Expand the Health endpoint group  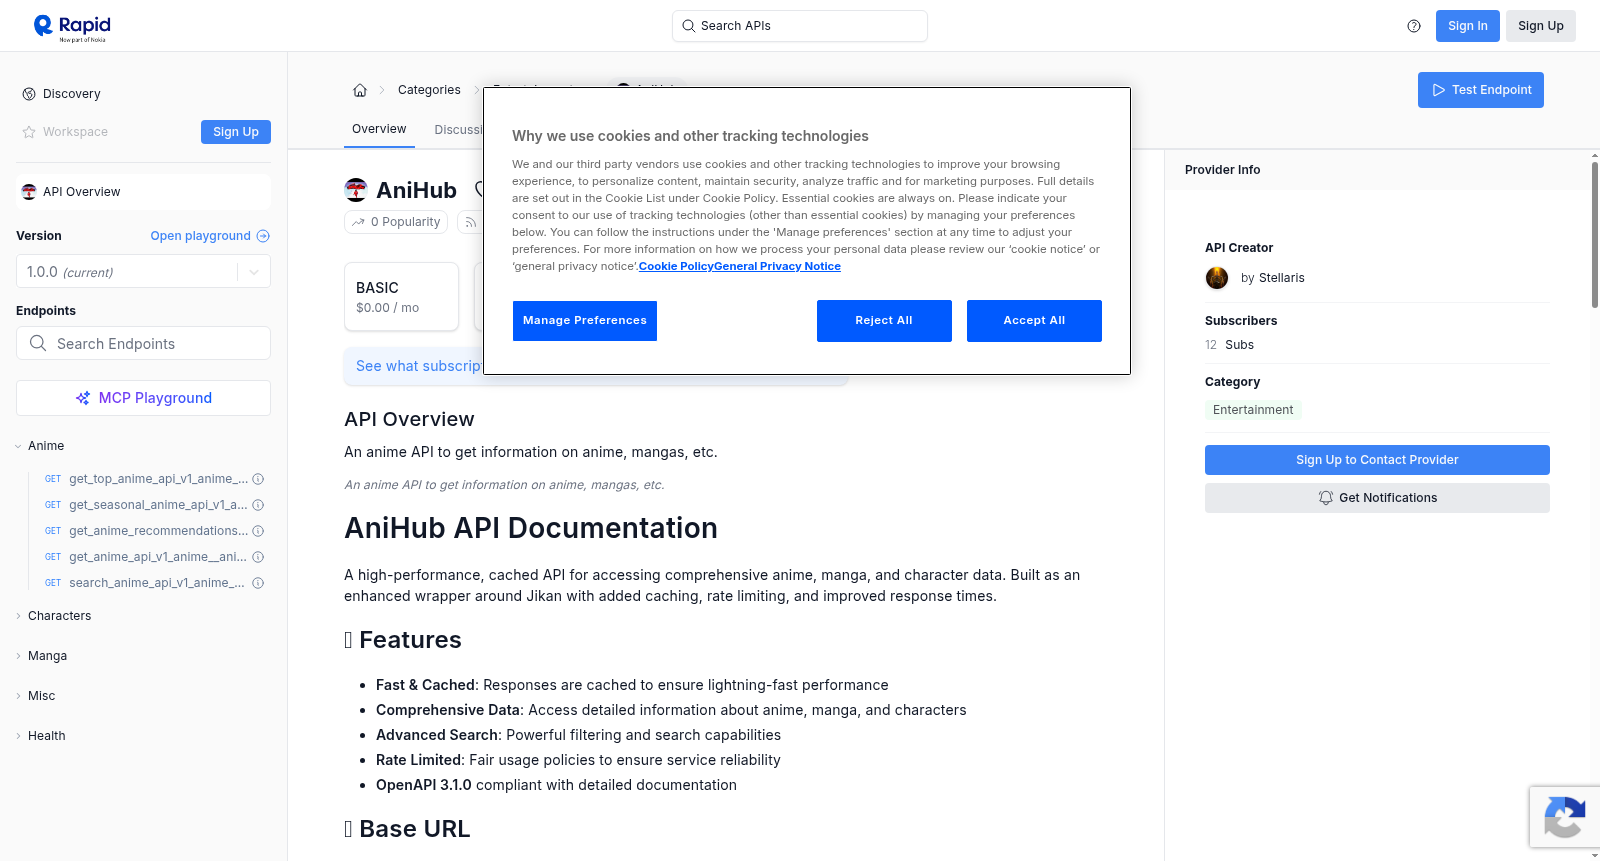pos(18,736)
